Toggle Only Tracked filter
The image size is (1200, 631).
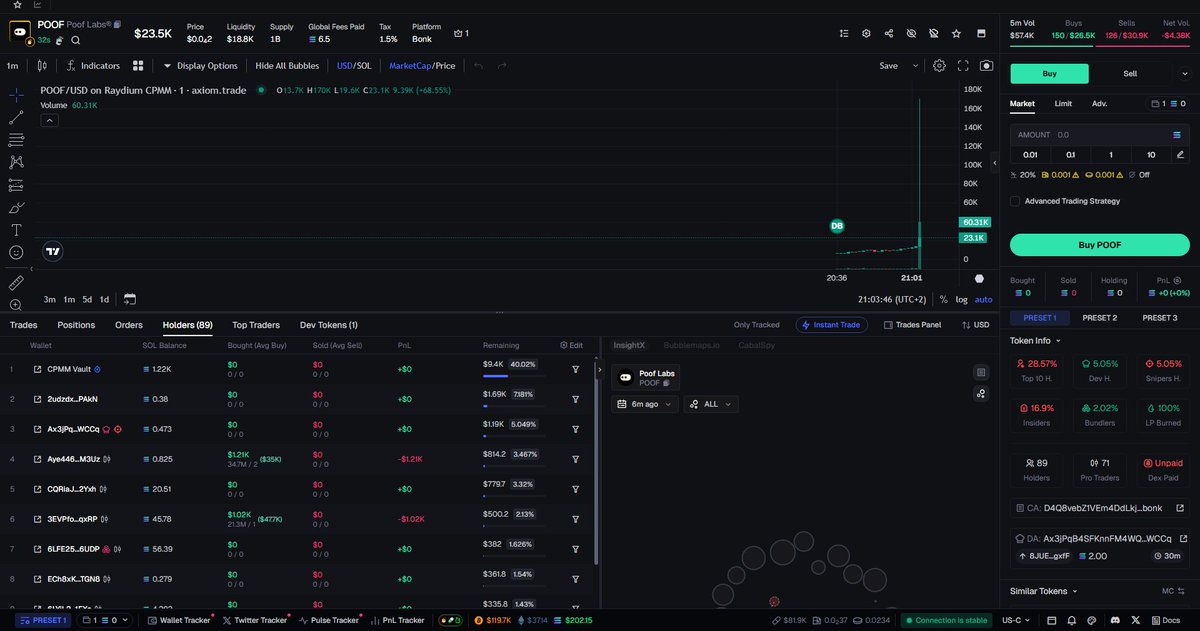point(756,325)
